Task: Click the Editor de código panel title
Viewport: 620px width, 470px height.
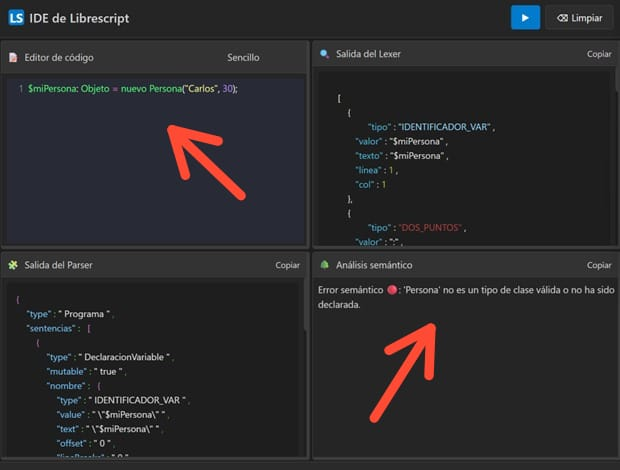Action: 59,58
